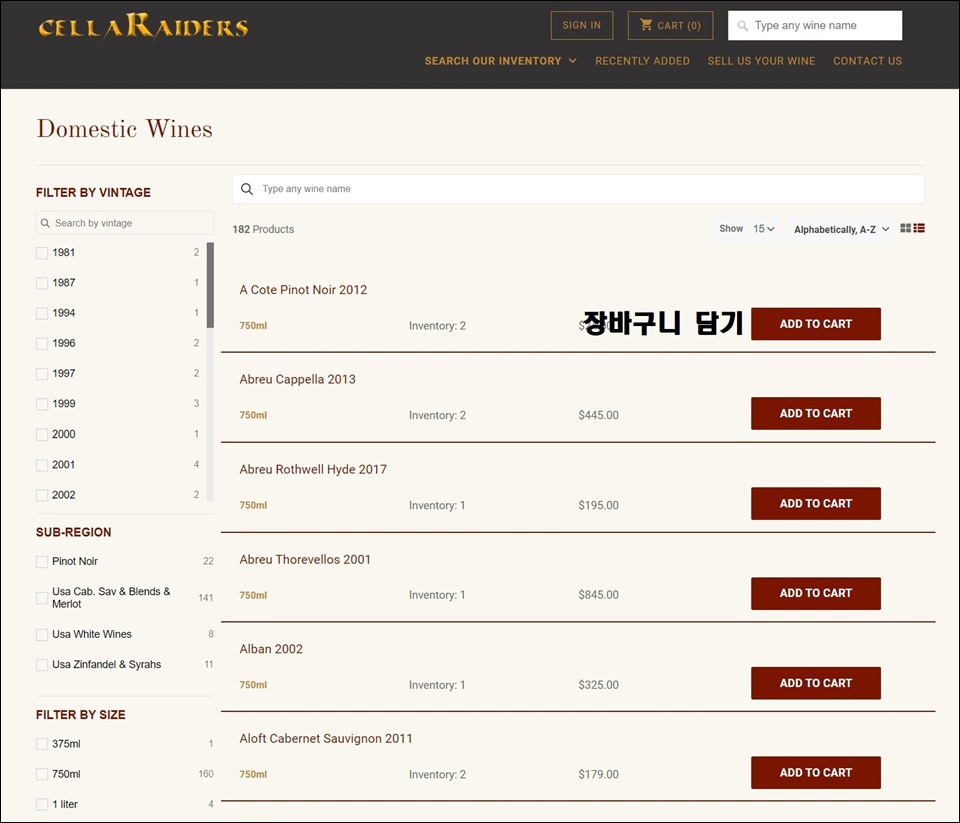
Task: Open Alphabetically, A-Z sort dropdown
Action: pos(841,229)
